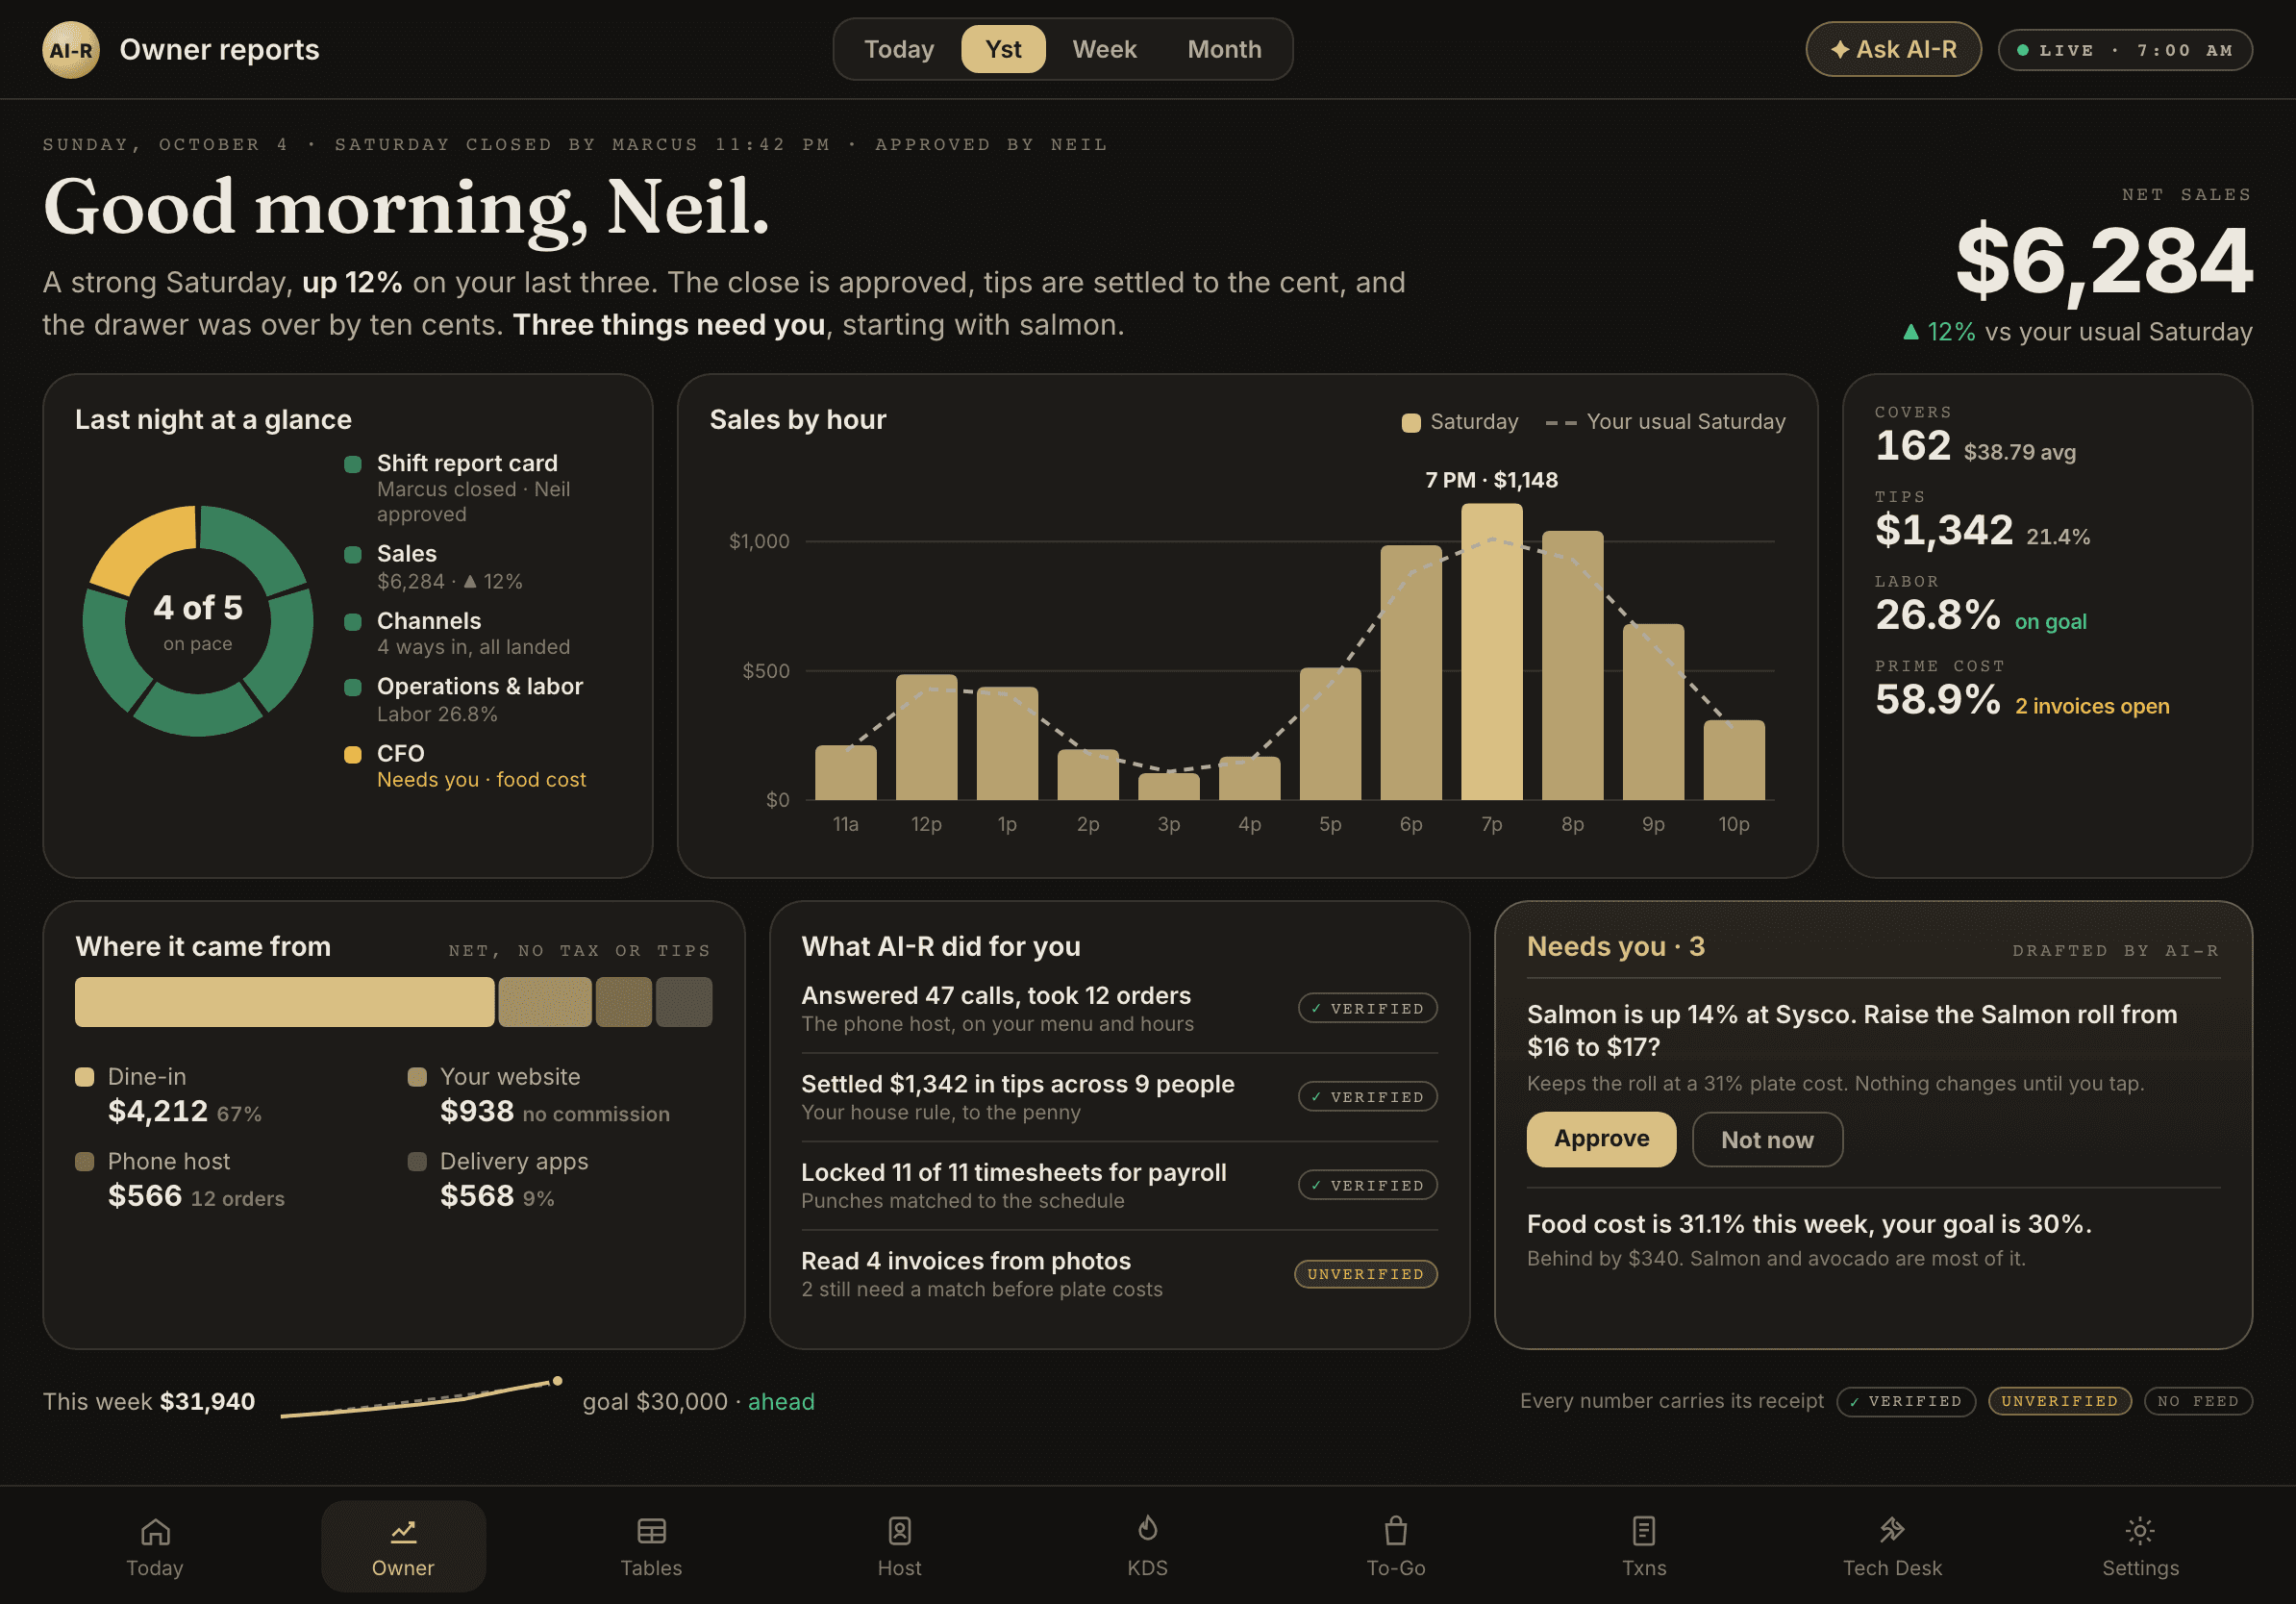The image size is (2296, 1604).
Task: Switch to the Today period tab
Action: 899,49
